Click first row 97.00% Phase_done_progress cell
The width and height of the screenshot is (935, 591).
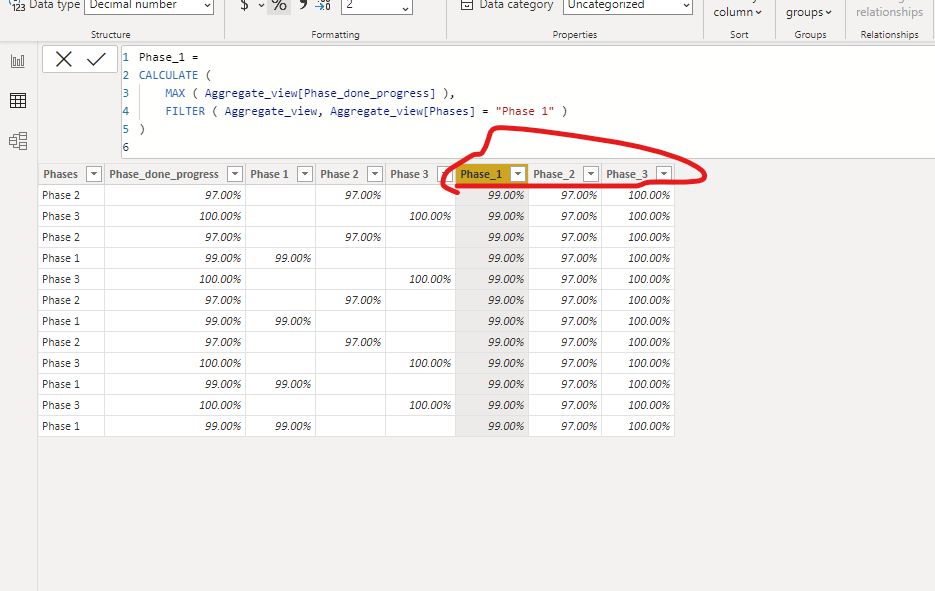point(175,195)
